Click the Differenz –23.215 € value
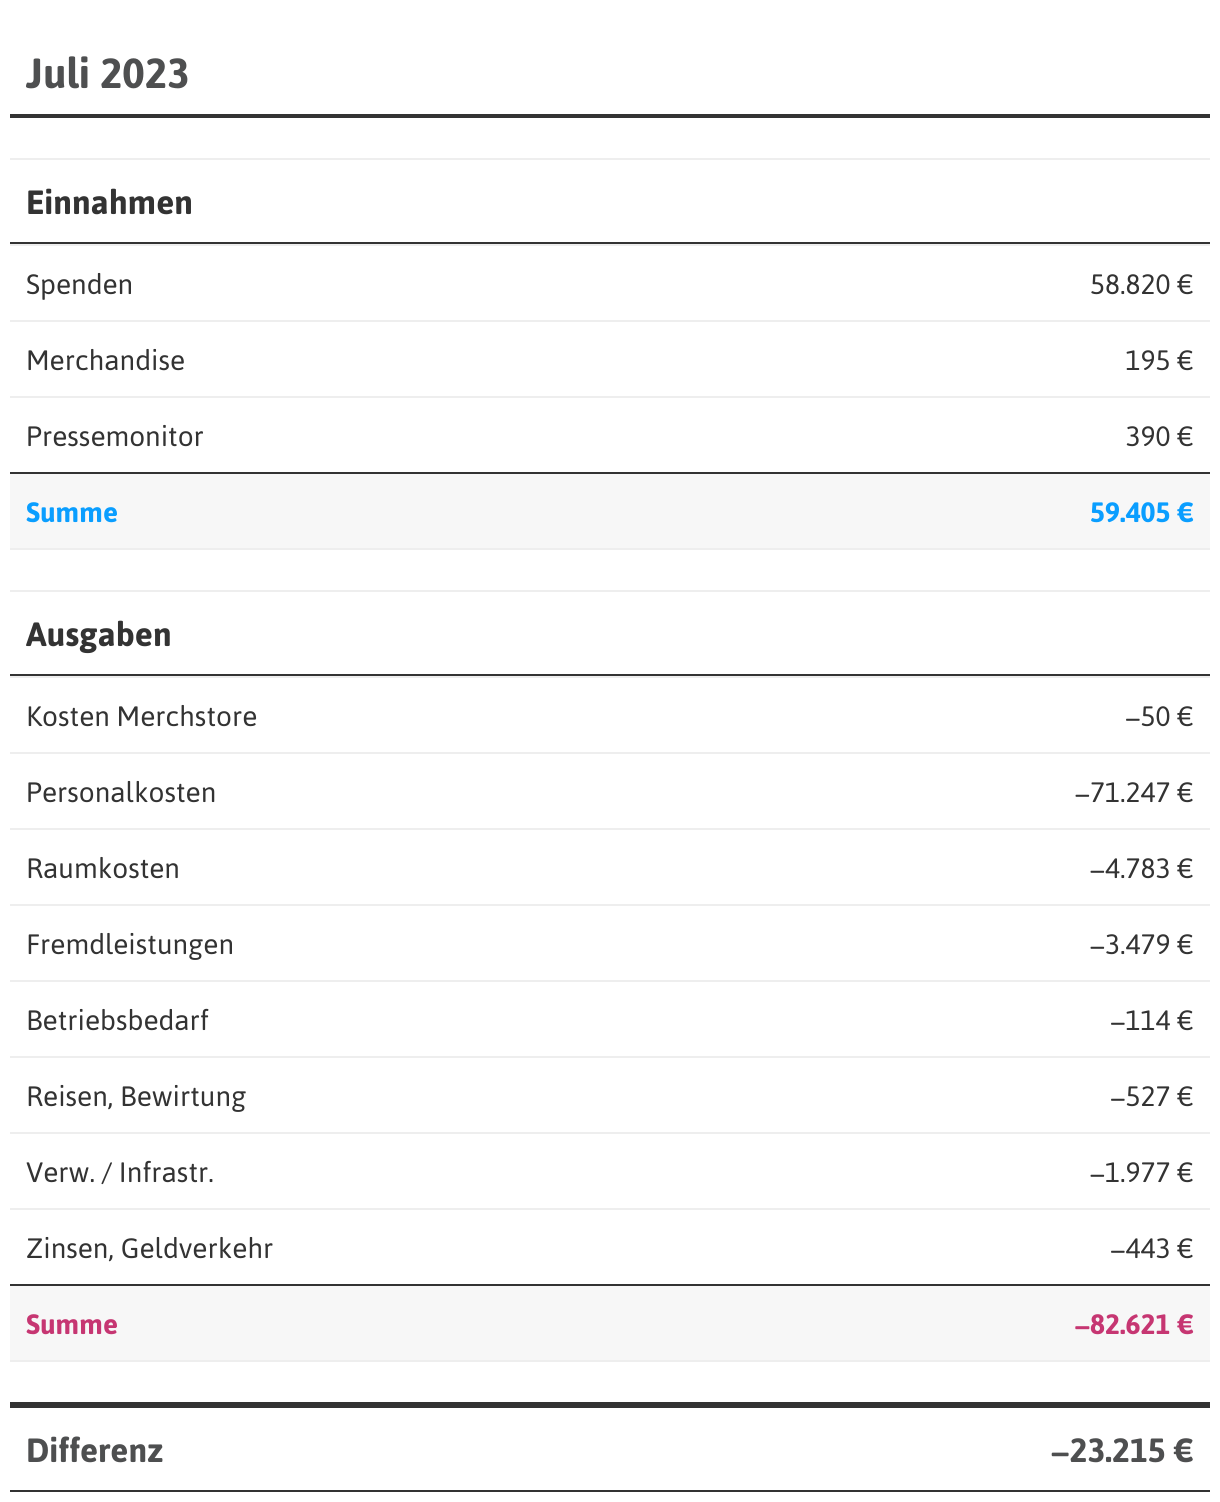Image resolution: width=1220 pixels, height=1502 pixels. coord(1121,1451)
